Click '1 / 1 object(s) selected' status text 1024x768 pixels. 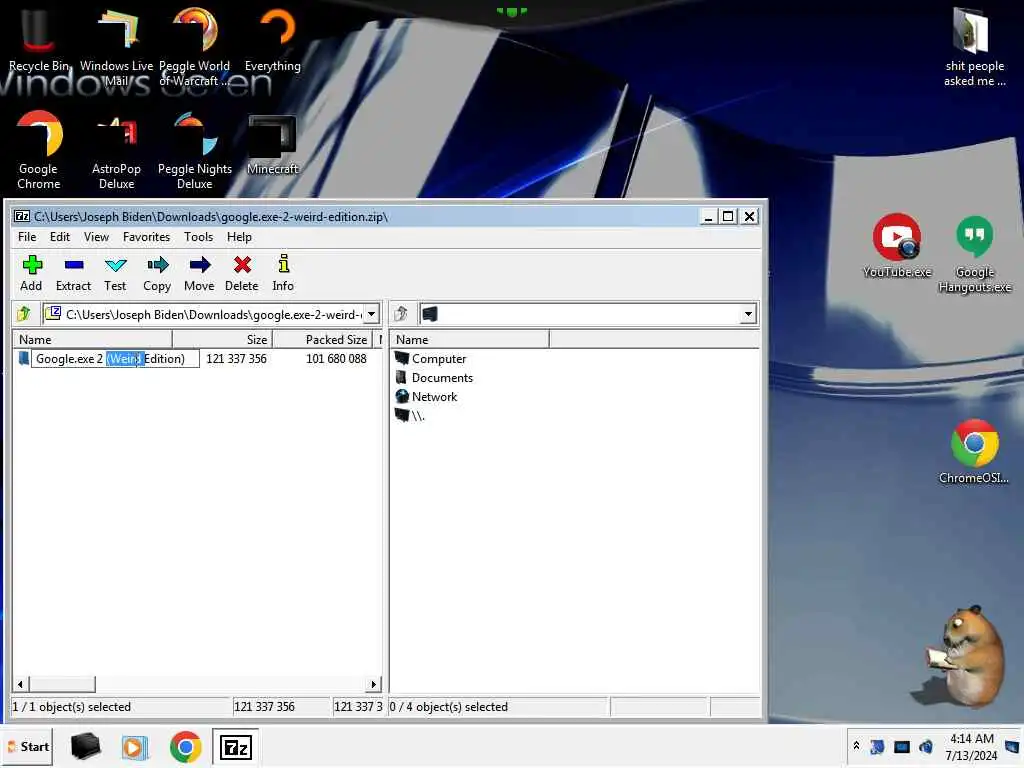(72, 707)
